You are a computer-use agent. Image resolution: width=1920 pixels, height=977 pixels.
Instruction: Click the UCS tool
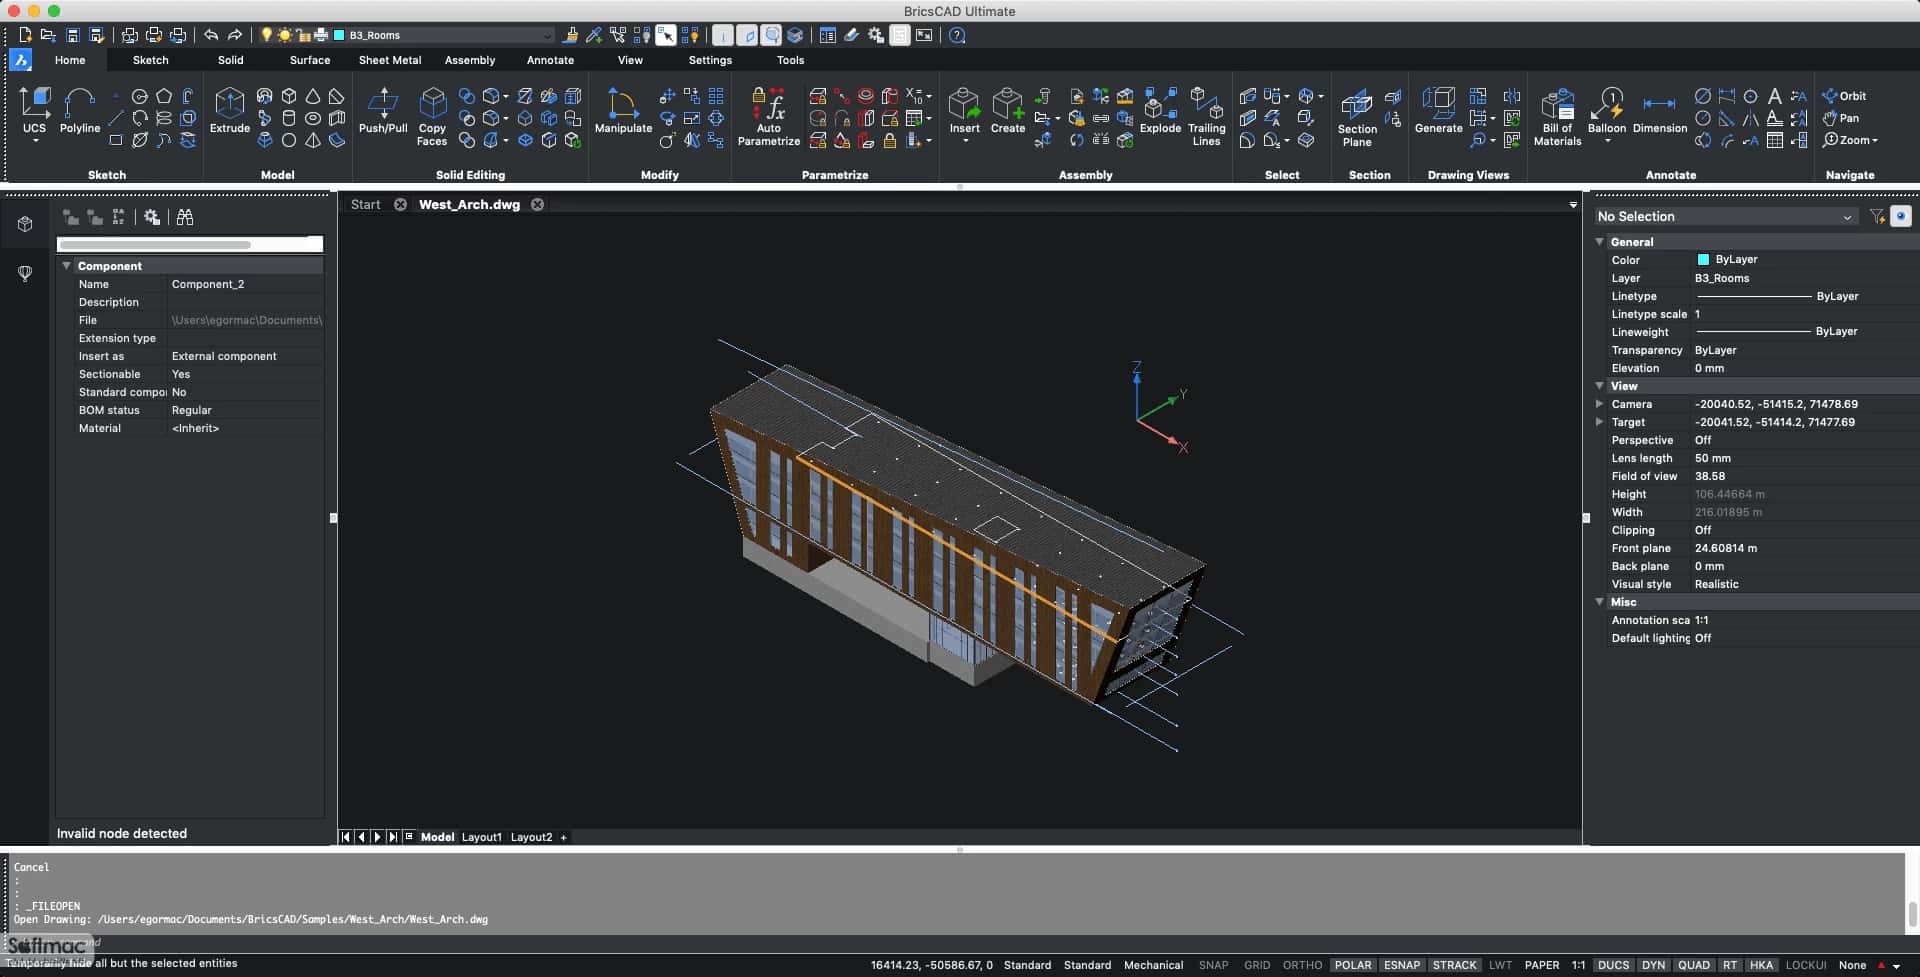point(34,112)
